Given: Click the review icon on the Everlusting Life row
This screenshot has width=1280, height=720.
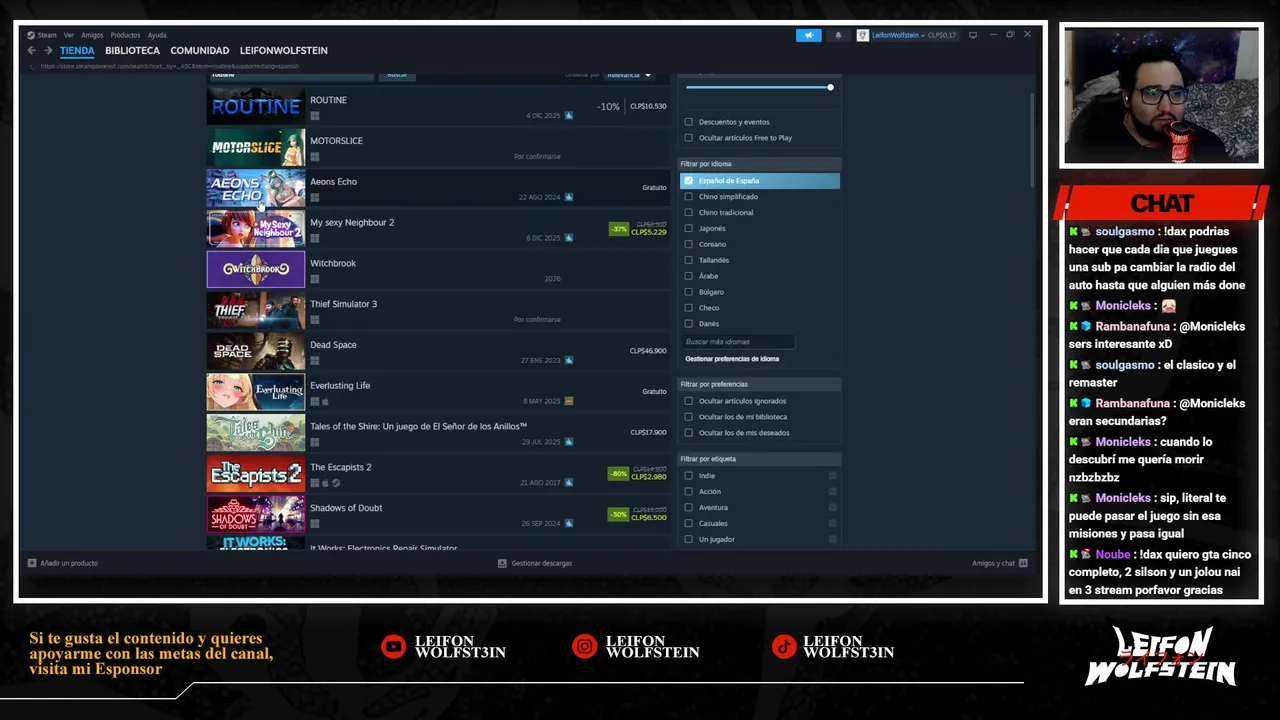Looking at the screenshot, I should click(569, 401).
